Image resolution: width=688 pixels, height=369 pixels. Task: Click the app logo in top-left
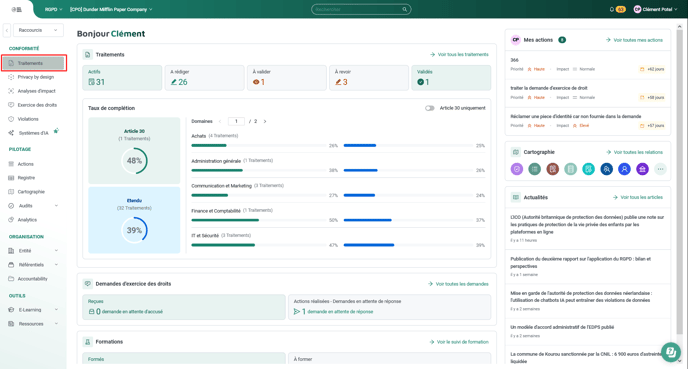point(16,9)
